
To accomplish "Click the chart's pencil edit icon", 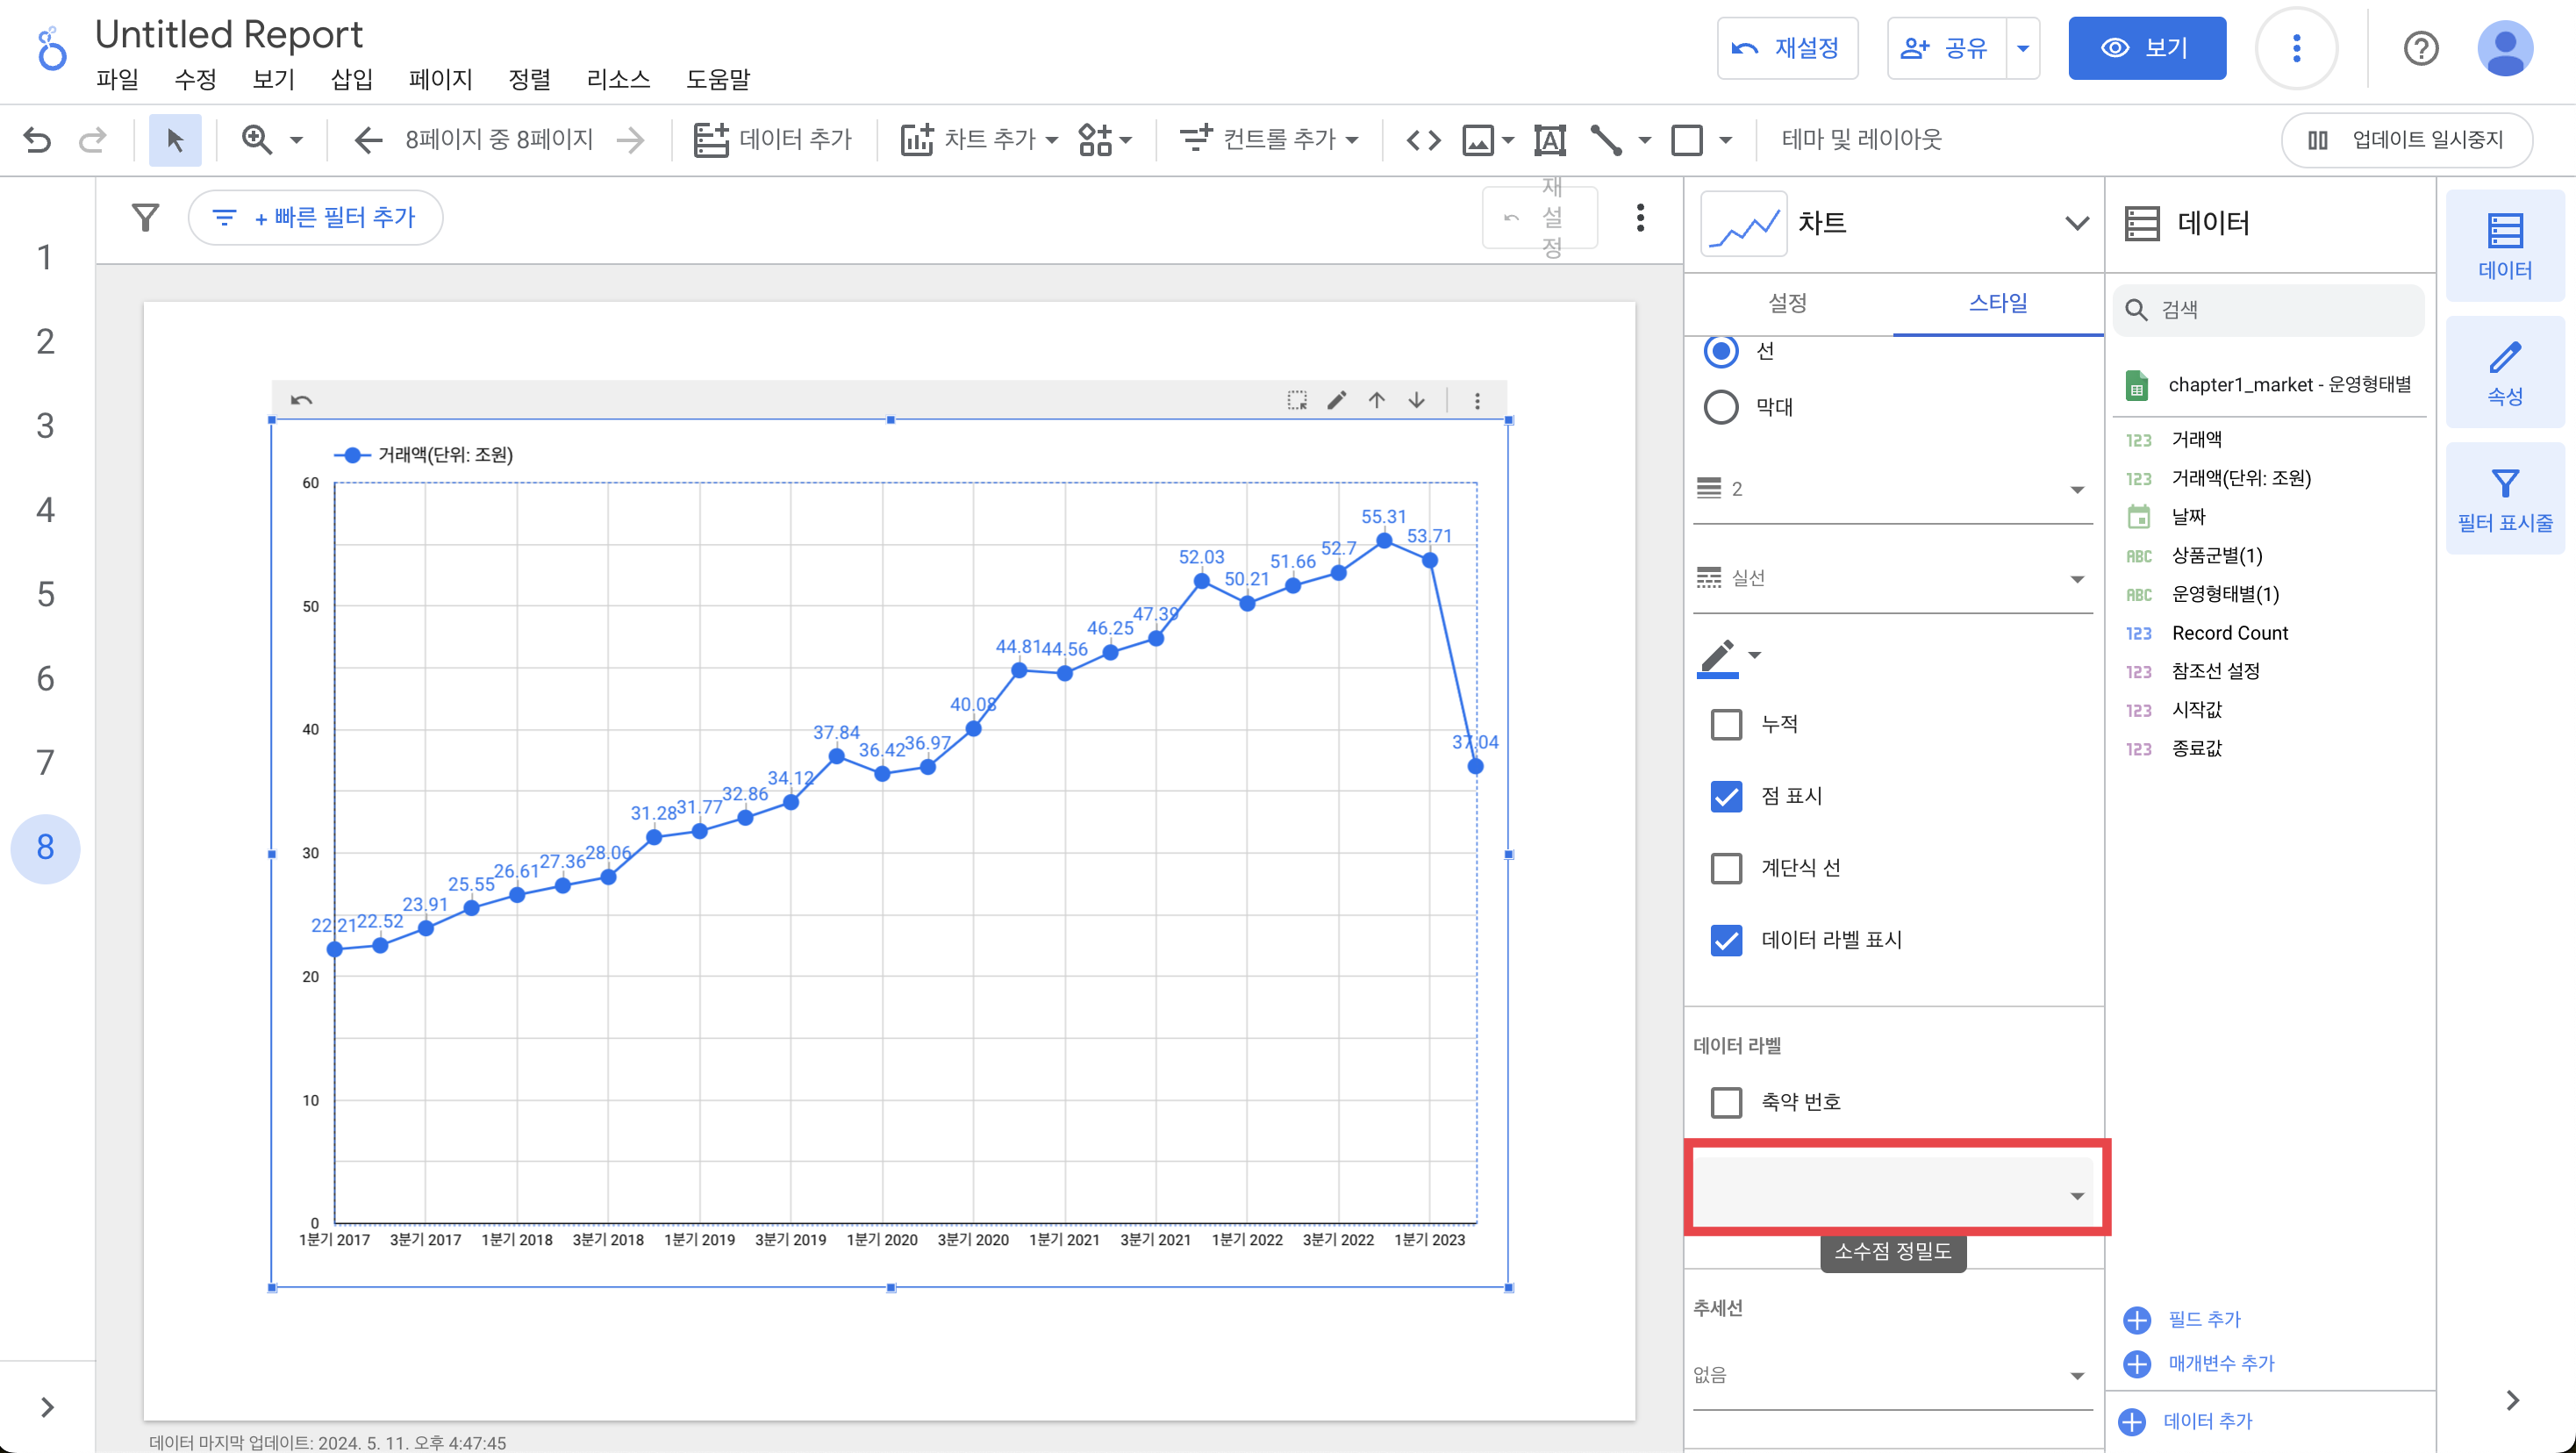I will click(x=1336, y=400).
